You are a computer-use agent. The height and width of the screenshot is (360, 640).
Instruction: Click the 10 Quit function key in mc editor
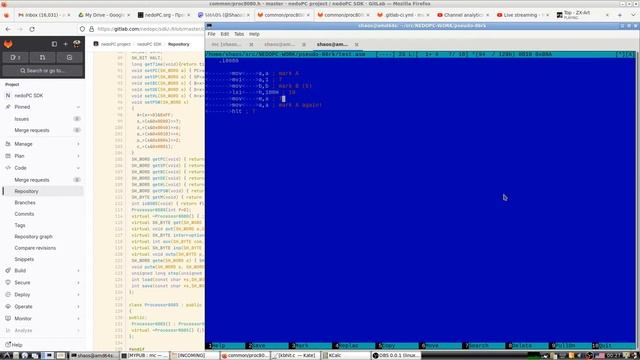[614, 346]
